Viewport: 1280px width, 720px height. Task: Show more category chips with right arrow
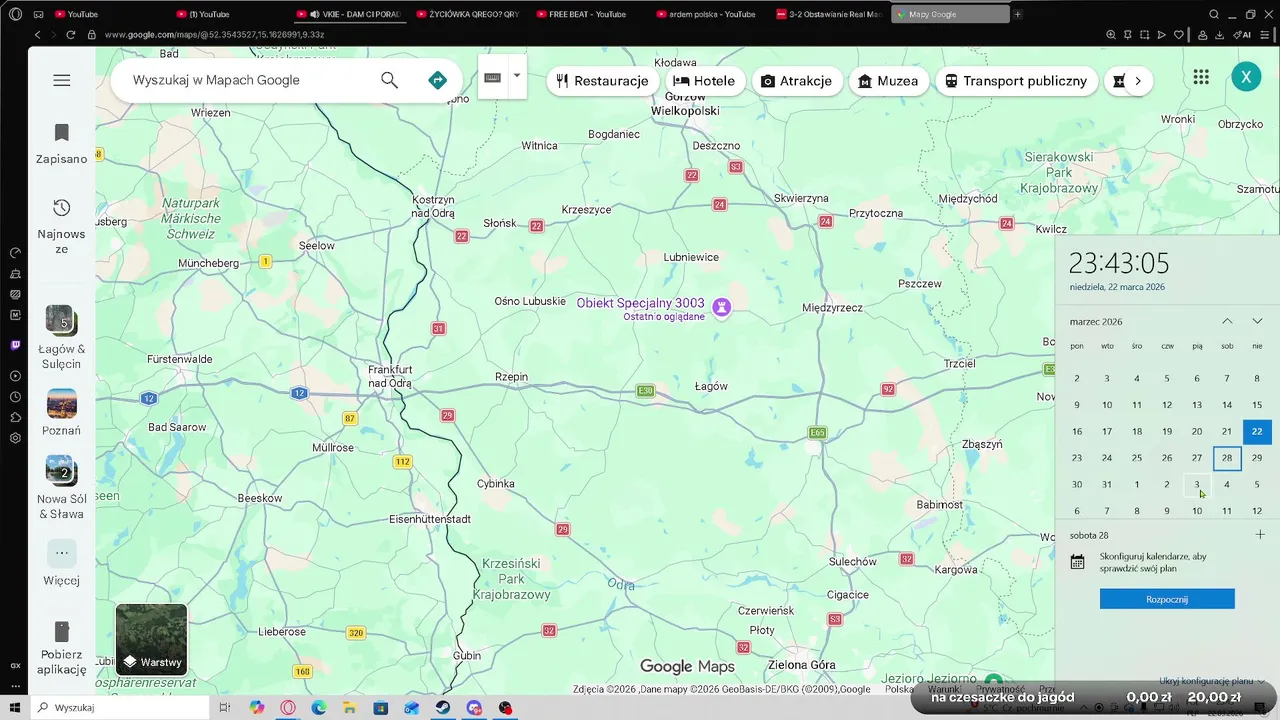click(x=1138, y=81)
